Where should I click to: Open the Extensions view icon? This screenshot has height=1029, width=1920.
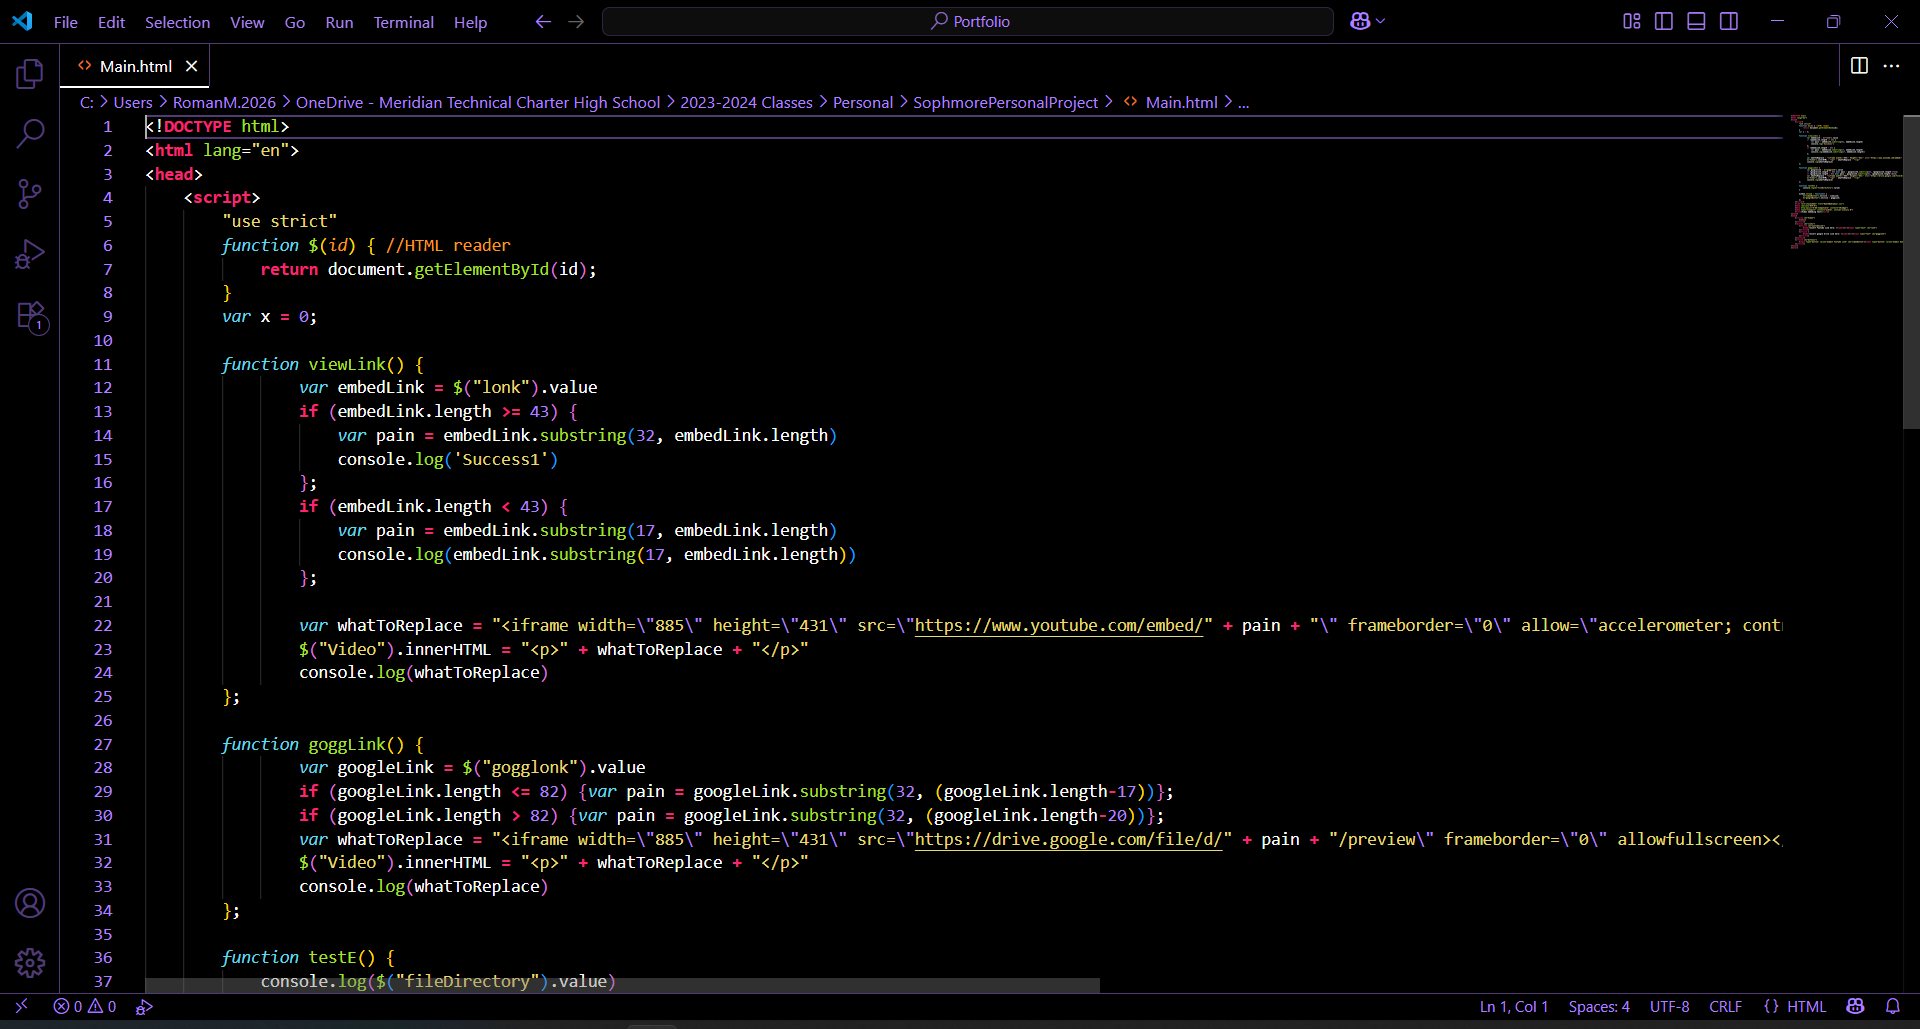coord(30,317)
